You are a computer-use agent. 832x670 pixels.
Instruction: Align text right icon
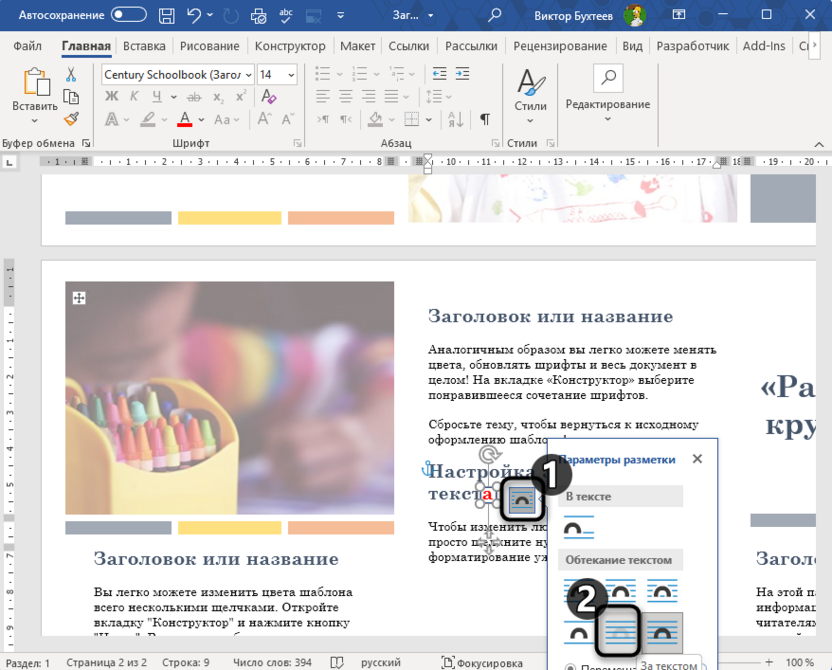click(368, 97)
